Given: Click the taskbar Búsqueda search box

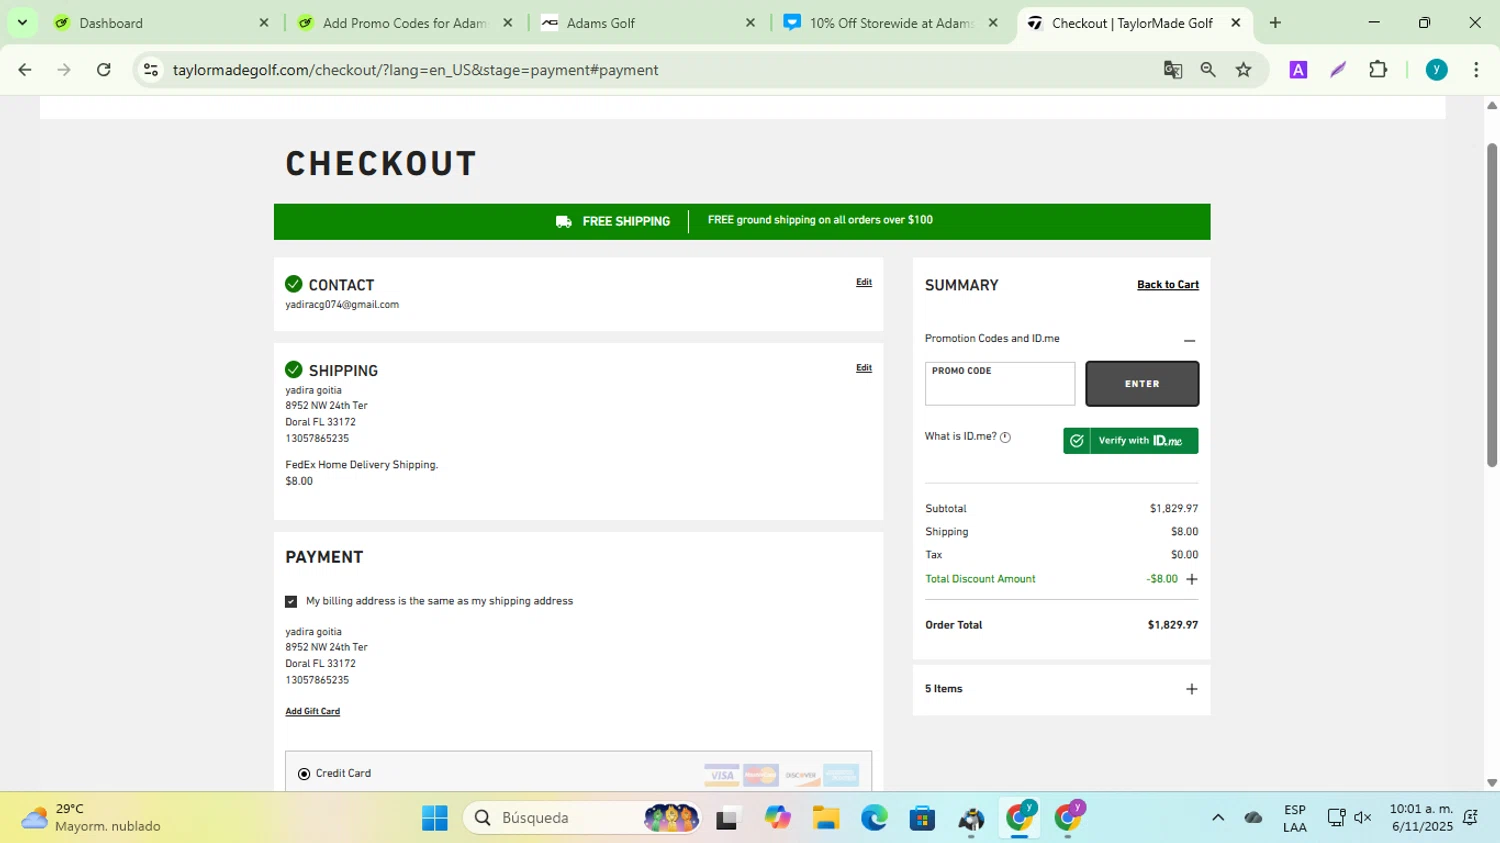Looking at the screenshot, I should [581, 818].
